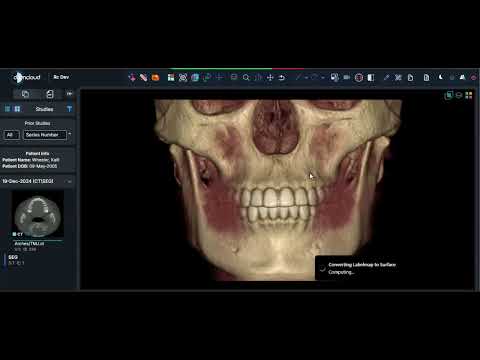The width and height of the screenshot is (480, 360).
Task: Switch studies to list view
Action: pyautogui.click(x=7, y=109)
